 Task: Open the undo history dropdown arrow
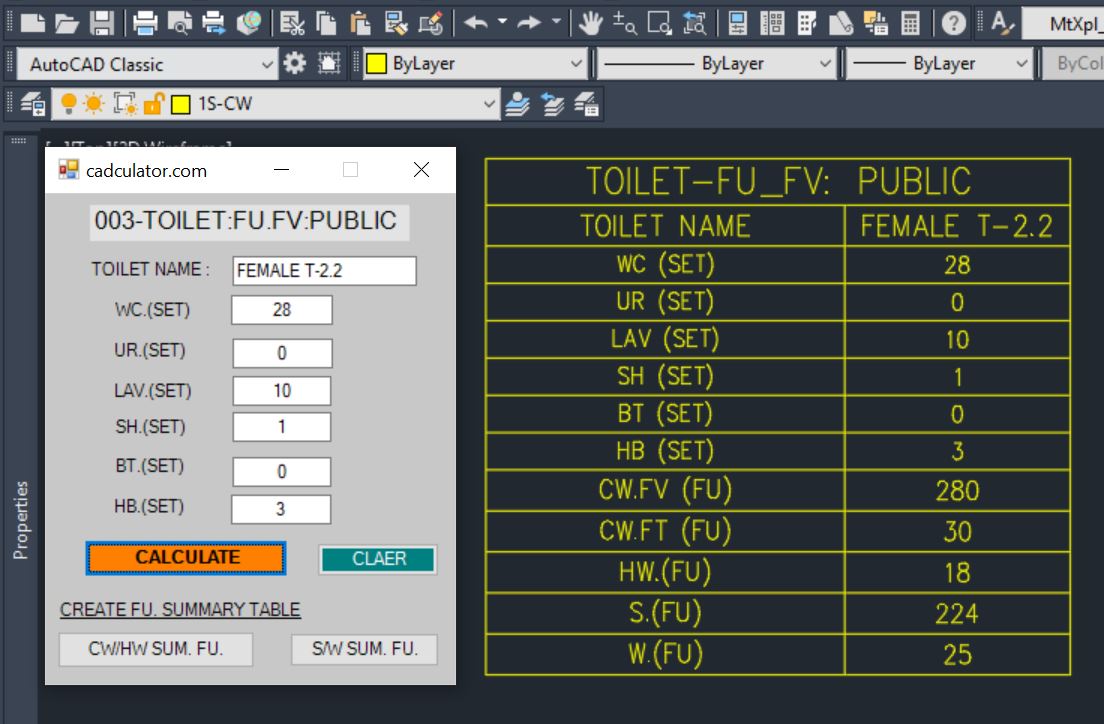point(502,22)
